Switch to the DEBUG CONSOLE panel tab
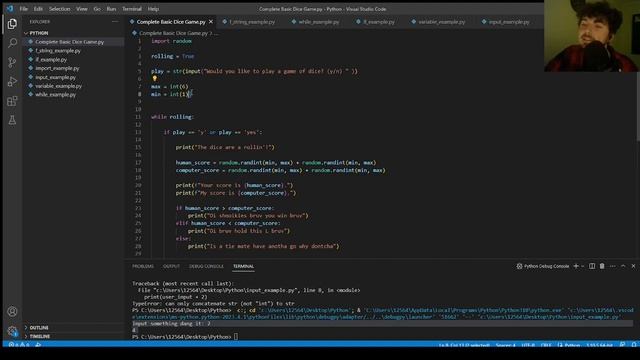 pyautogui.click(x=206, y=266)
